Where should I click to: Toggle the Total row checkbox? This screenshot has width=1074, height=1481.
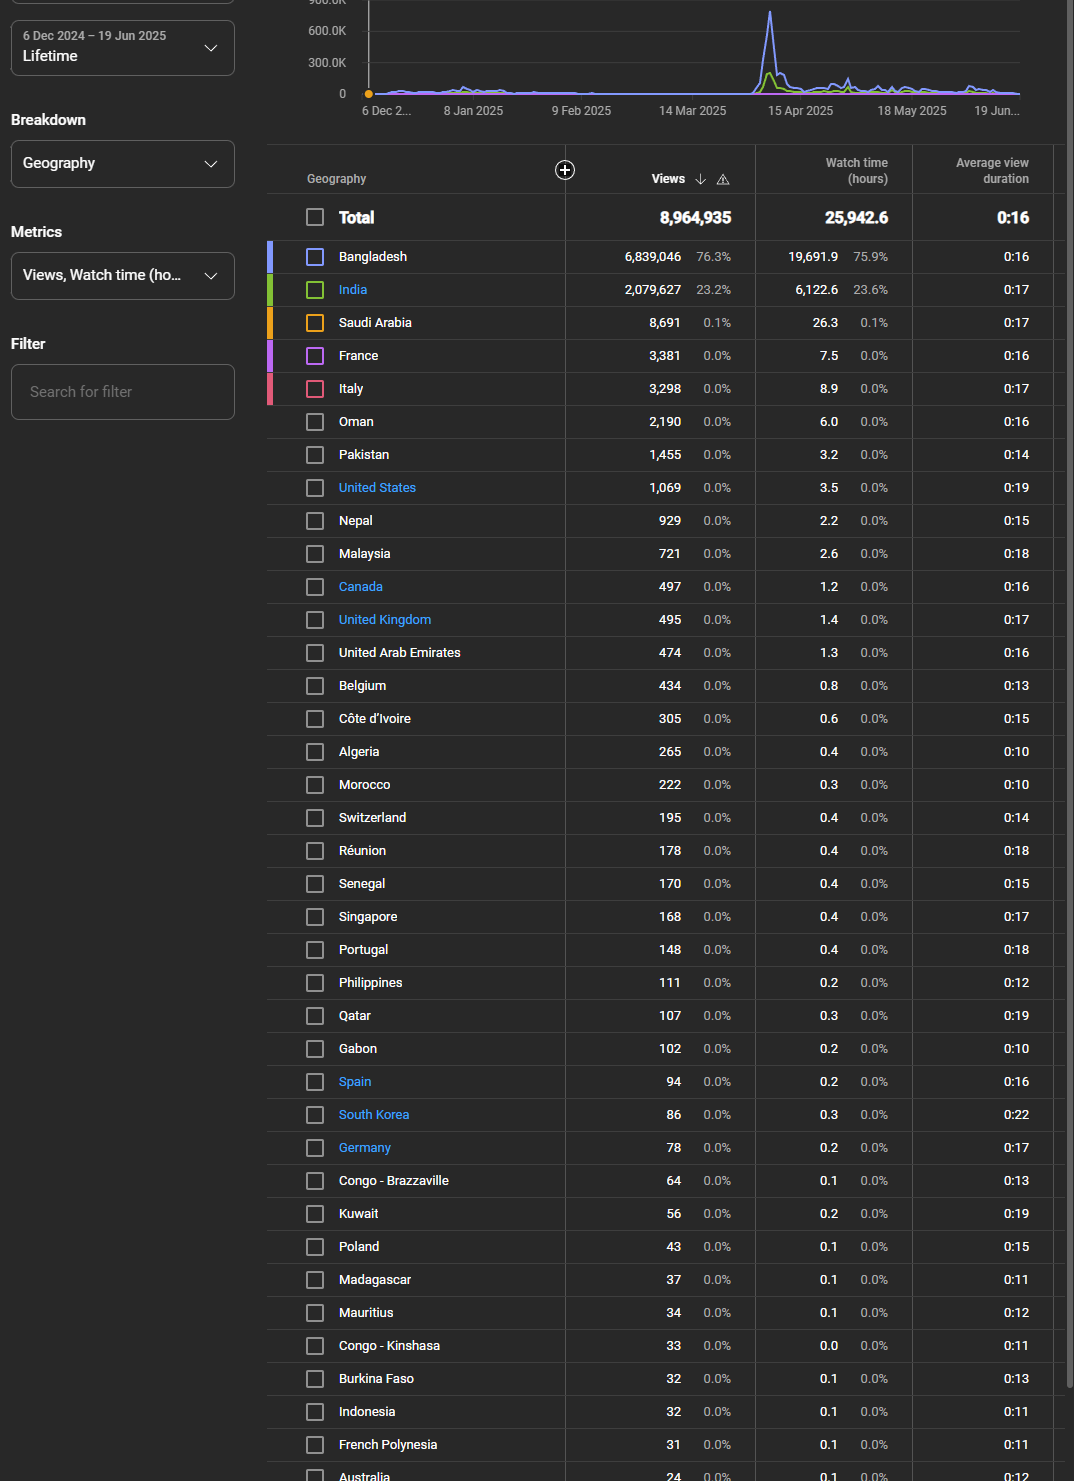[315, 217]
